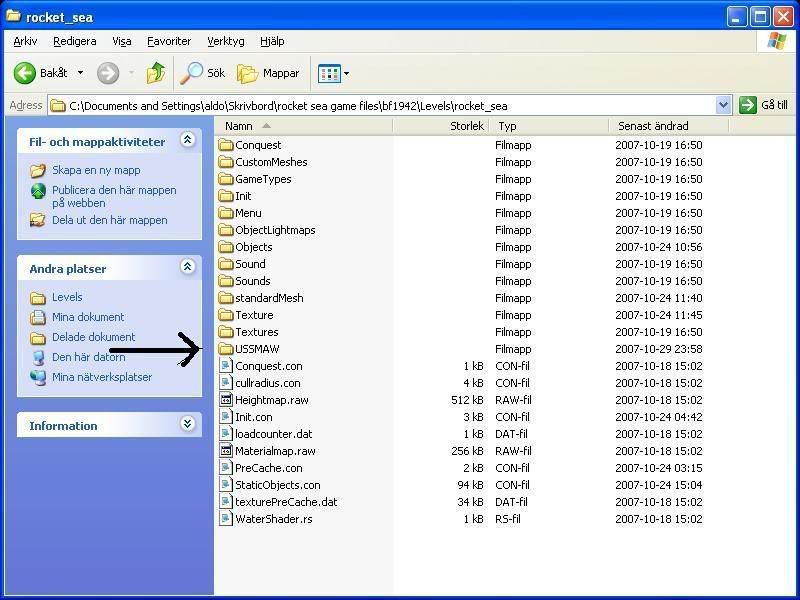800x600 pixels.
Task: Select the WaterShader.rs file name
Action: [x=273, y=519]
